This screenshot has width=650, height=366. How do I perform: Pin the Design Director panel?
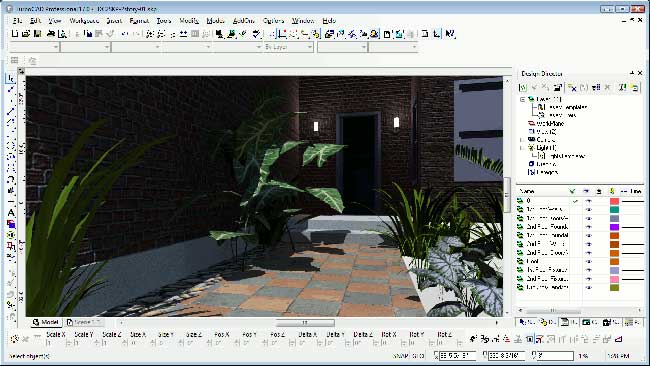(632, 73)
